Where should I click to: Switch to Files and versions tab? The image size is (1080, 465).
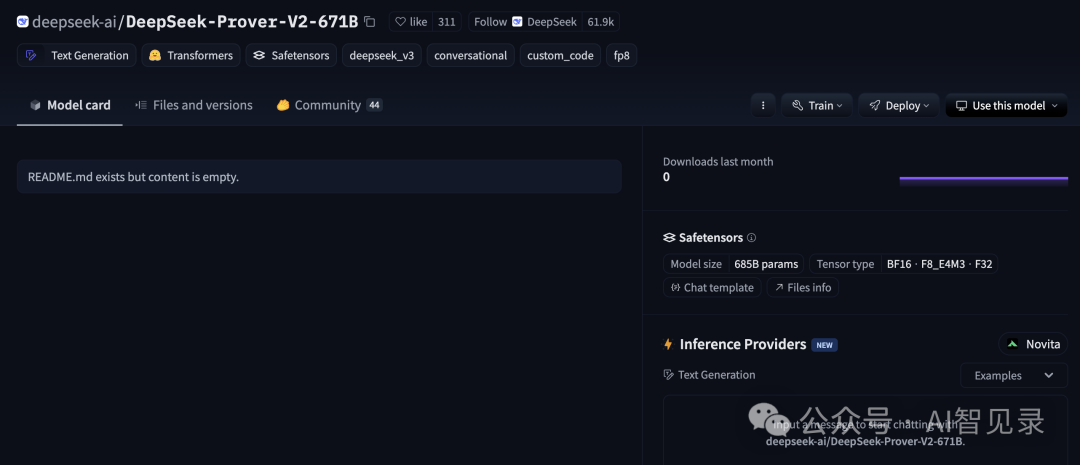(x=194, y=105)
